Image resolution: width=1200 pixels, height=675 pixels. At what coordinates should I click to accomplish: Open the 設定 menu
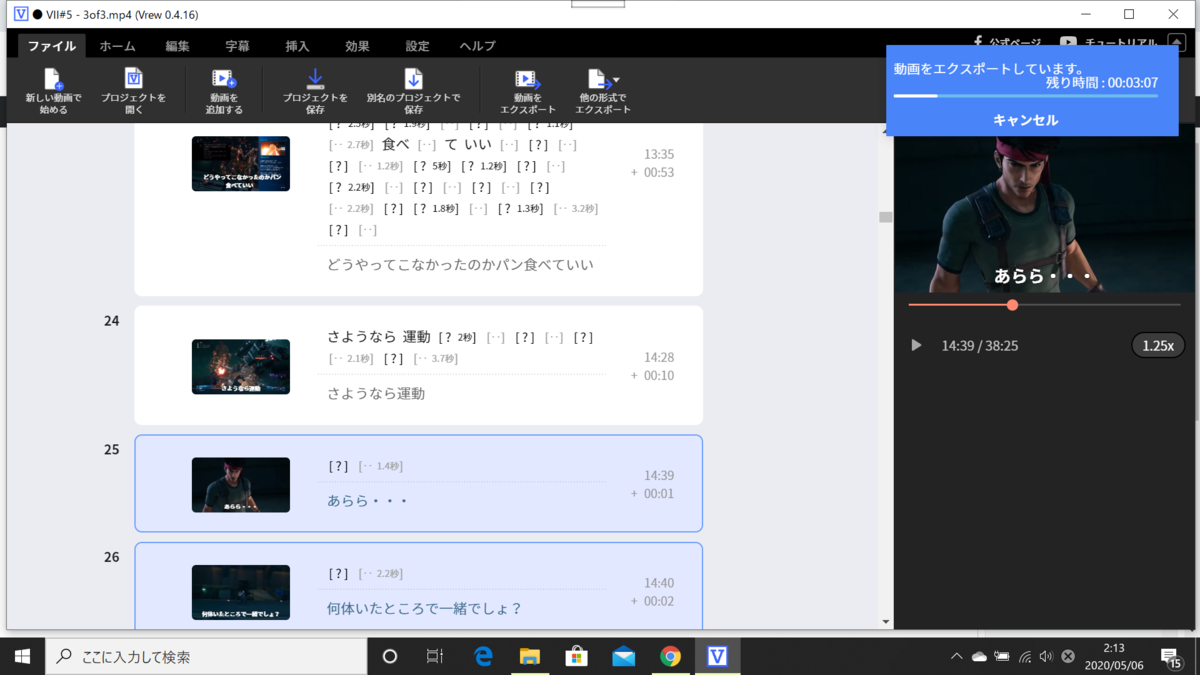coord(417,45)
